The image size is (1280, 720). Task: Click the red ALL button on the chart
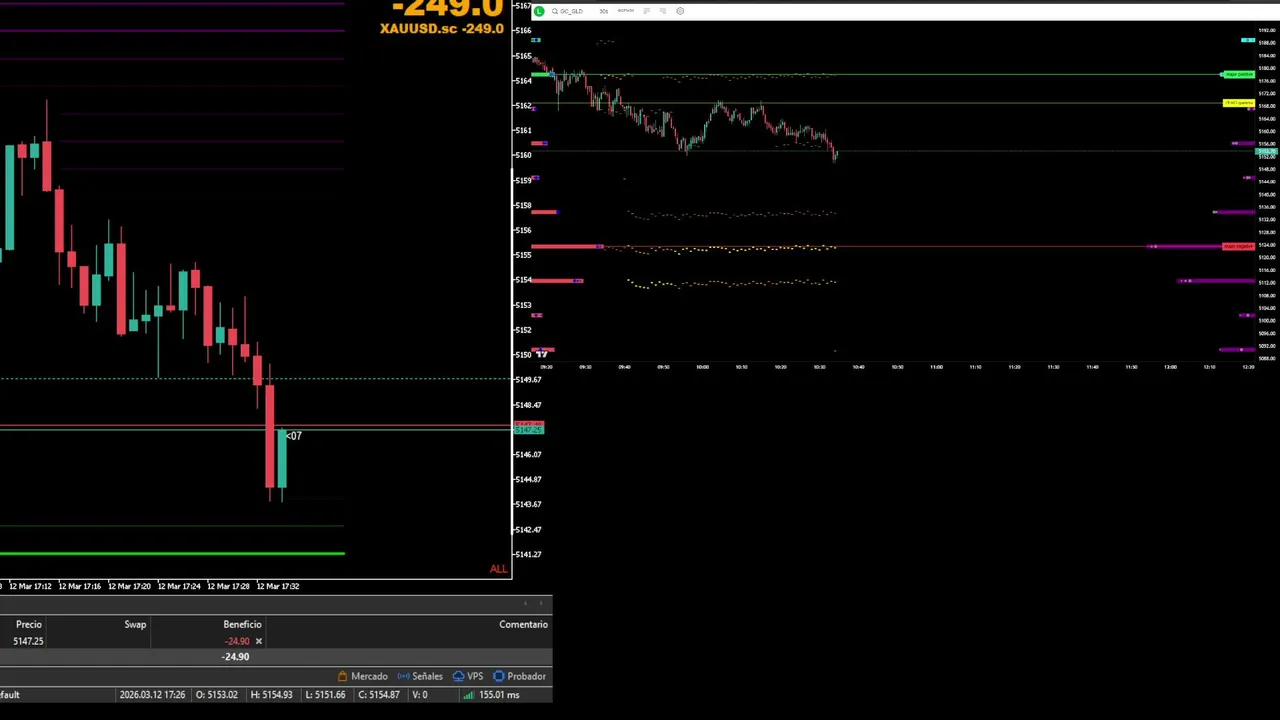pyautogui.click(x=498, y=569)
